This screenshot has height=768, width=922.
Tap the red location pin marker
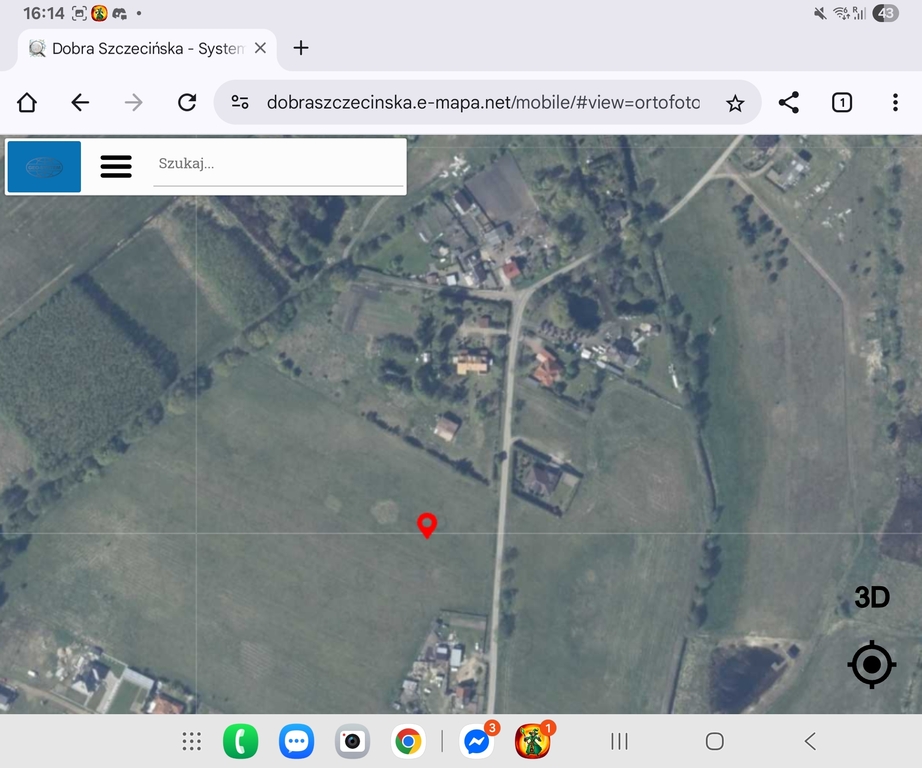coord(427,524)
